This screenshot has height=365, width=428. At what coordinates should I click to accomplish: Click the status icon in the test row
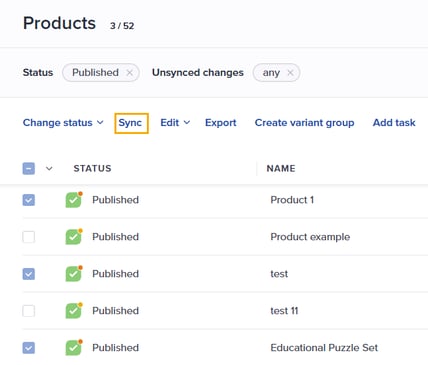tap(74, 274)
